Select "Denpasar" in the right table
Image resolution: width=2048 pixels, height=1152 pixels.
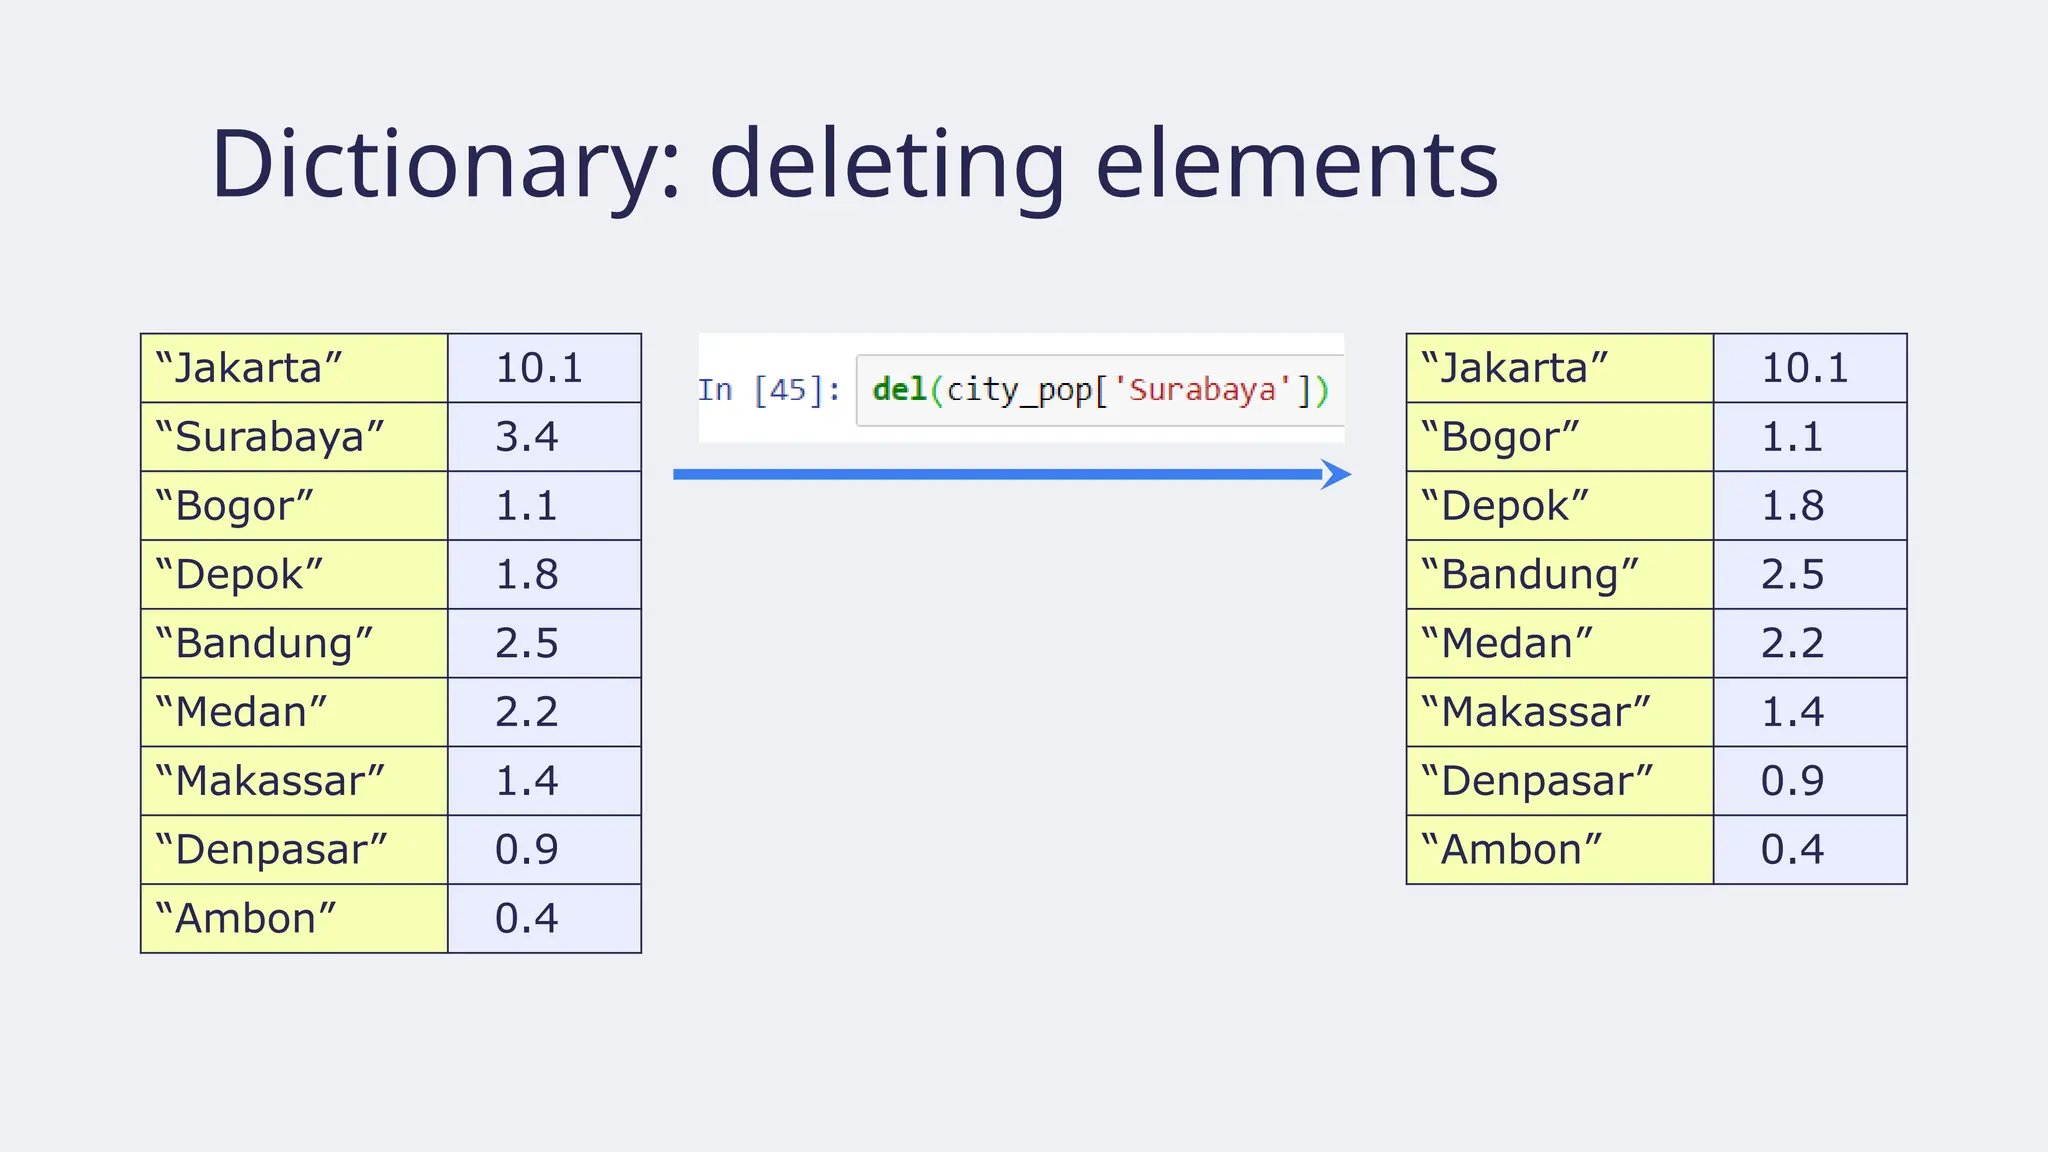pos(1560,781)
